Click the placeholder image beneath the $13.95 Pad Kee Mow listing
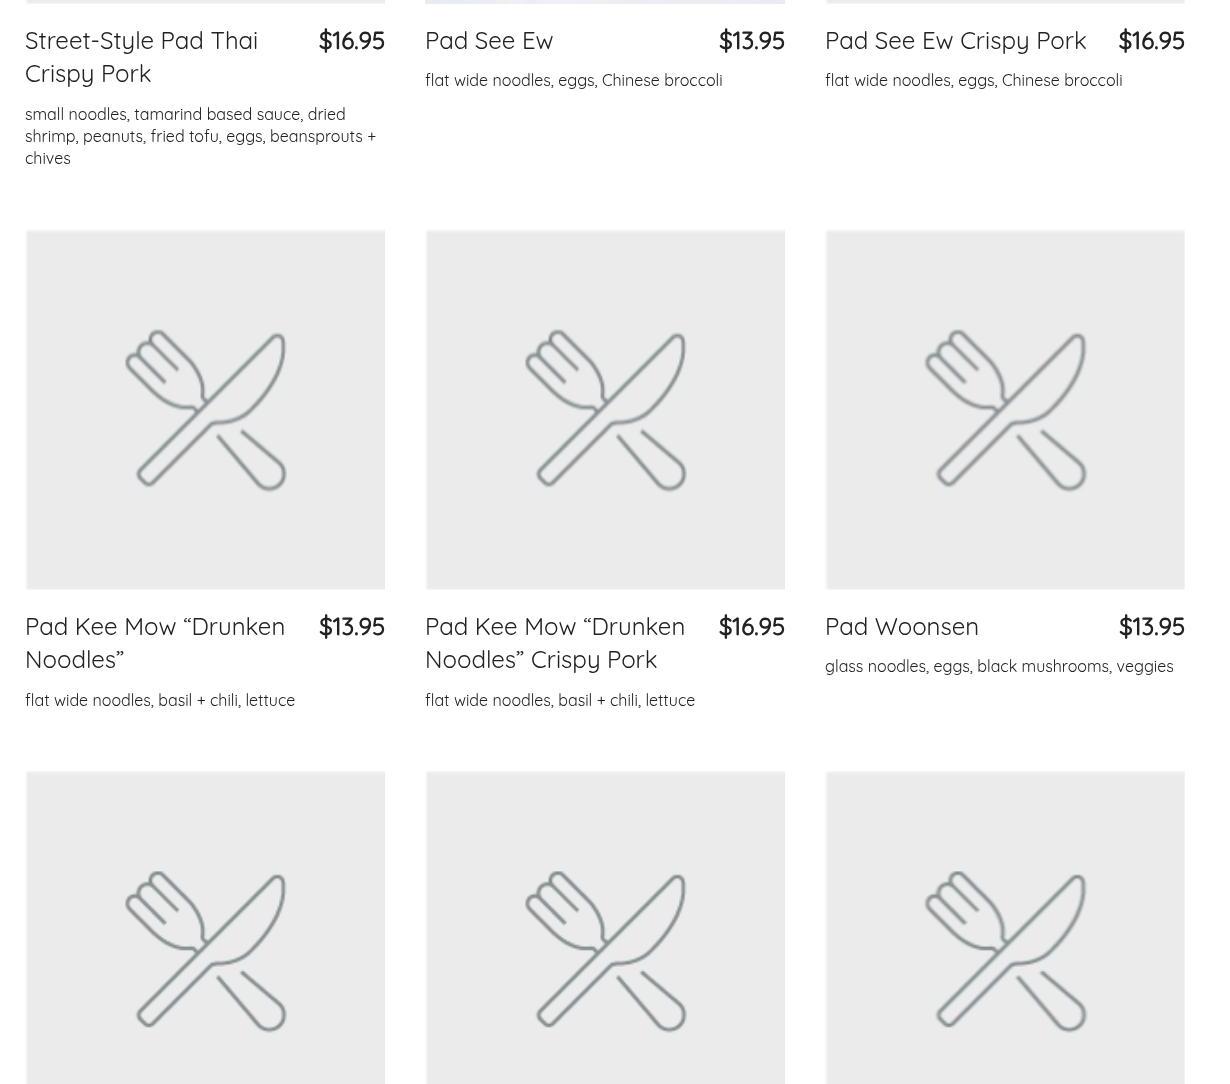This screenshot has width=1230, height=1084. [205, 927]
